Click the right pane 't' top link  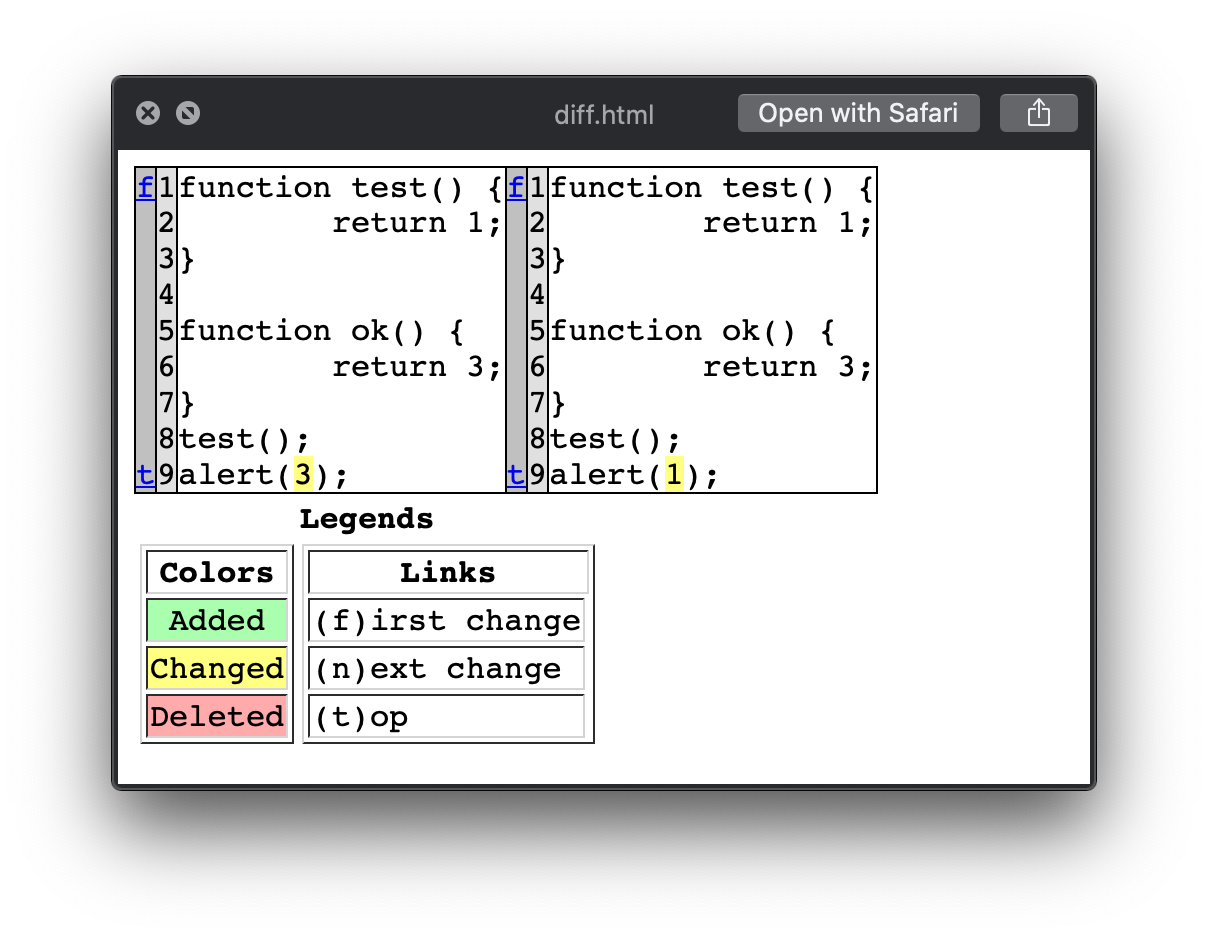tap(516, 474)
